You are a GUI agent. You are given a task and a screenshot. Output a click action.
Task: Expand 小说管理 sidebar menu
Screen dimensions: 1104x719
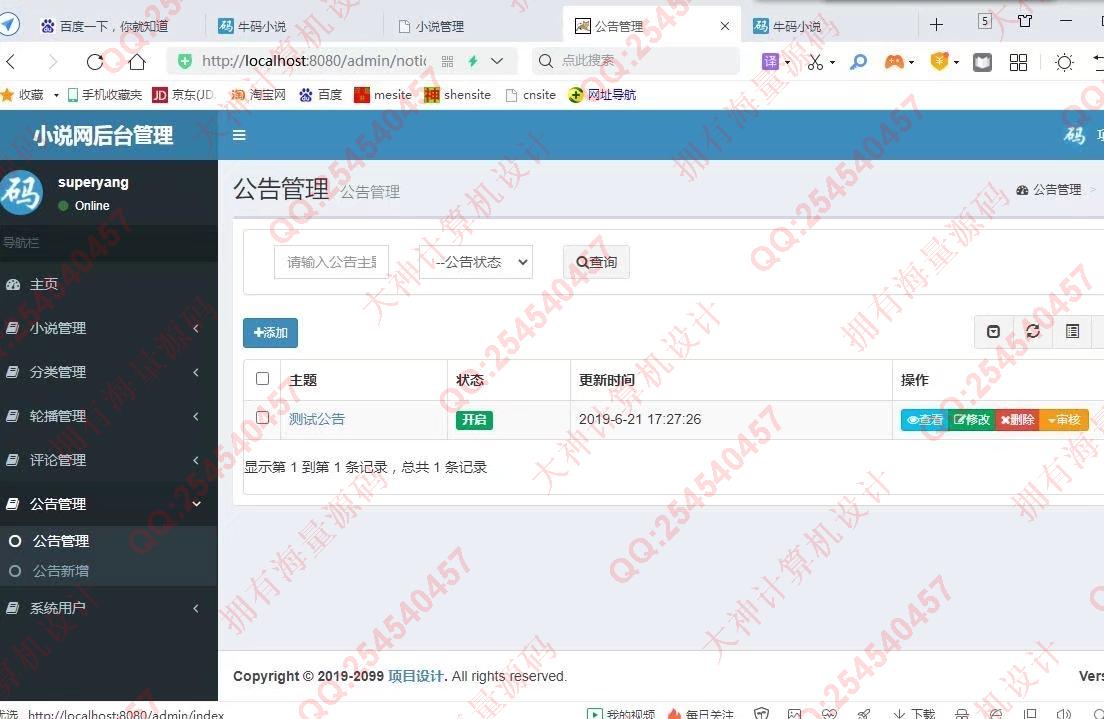[x=109, y=328]
